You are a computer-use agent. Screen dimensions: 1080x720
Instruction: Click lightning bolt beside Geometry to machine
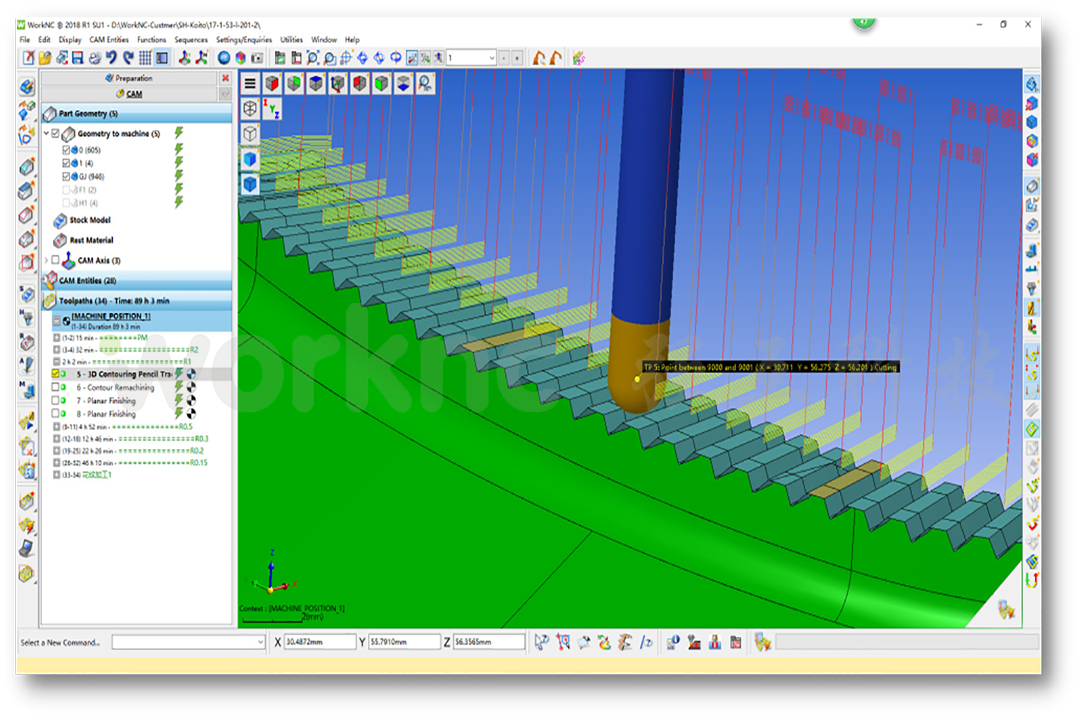tap(179, 132)
